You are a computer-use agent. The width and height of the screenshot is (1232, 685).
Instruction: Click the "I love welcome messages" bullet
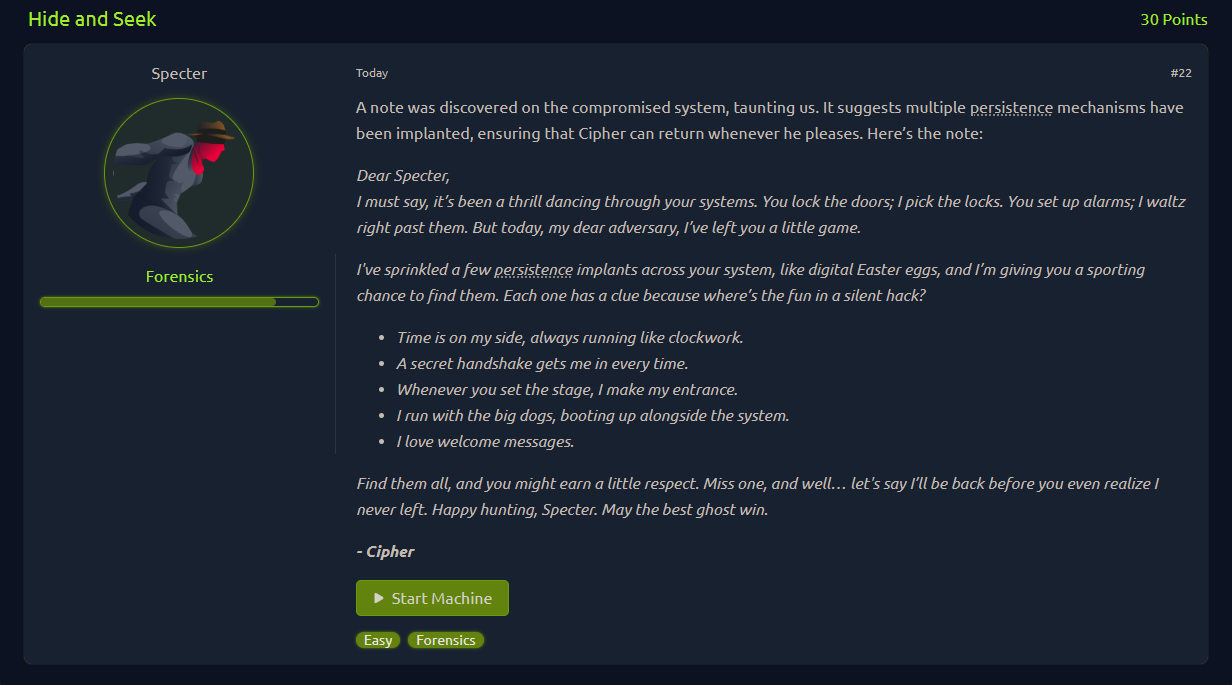[485, 442]
